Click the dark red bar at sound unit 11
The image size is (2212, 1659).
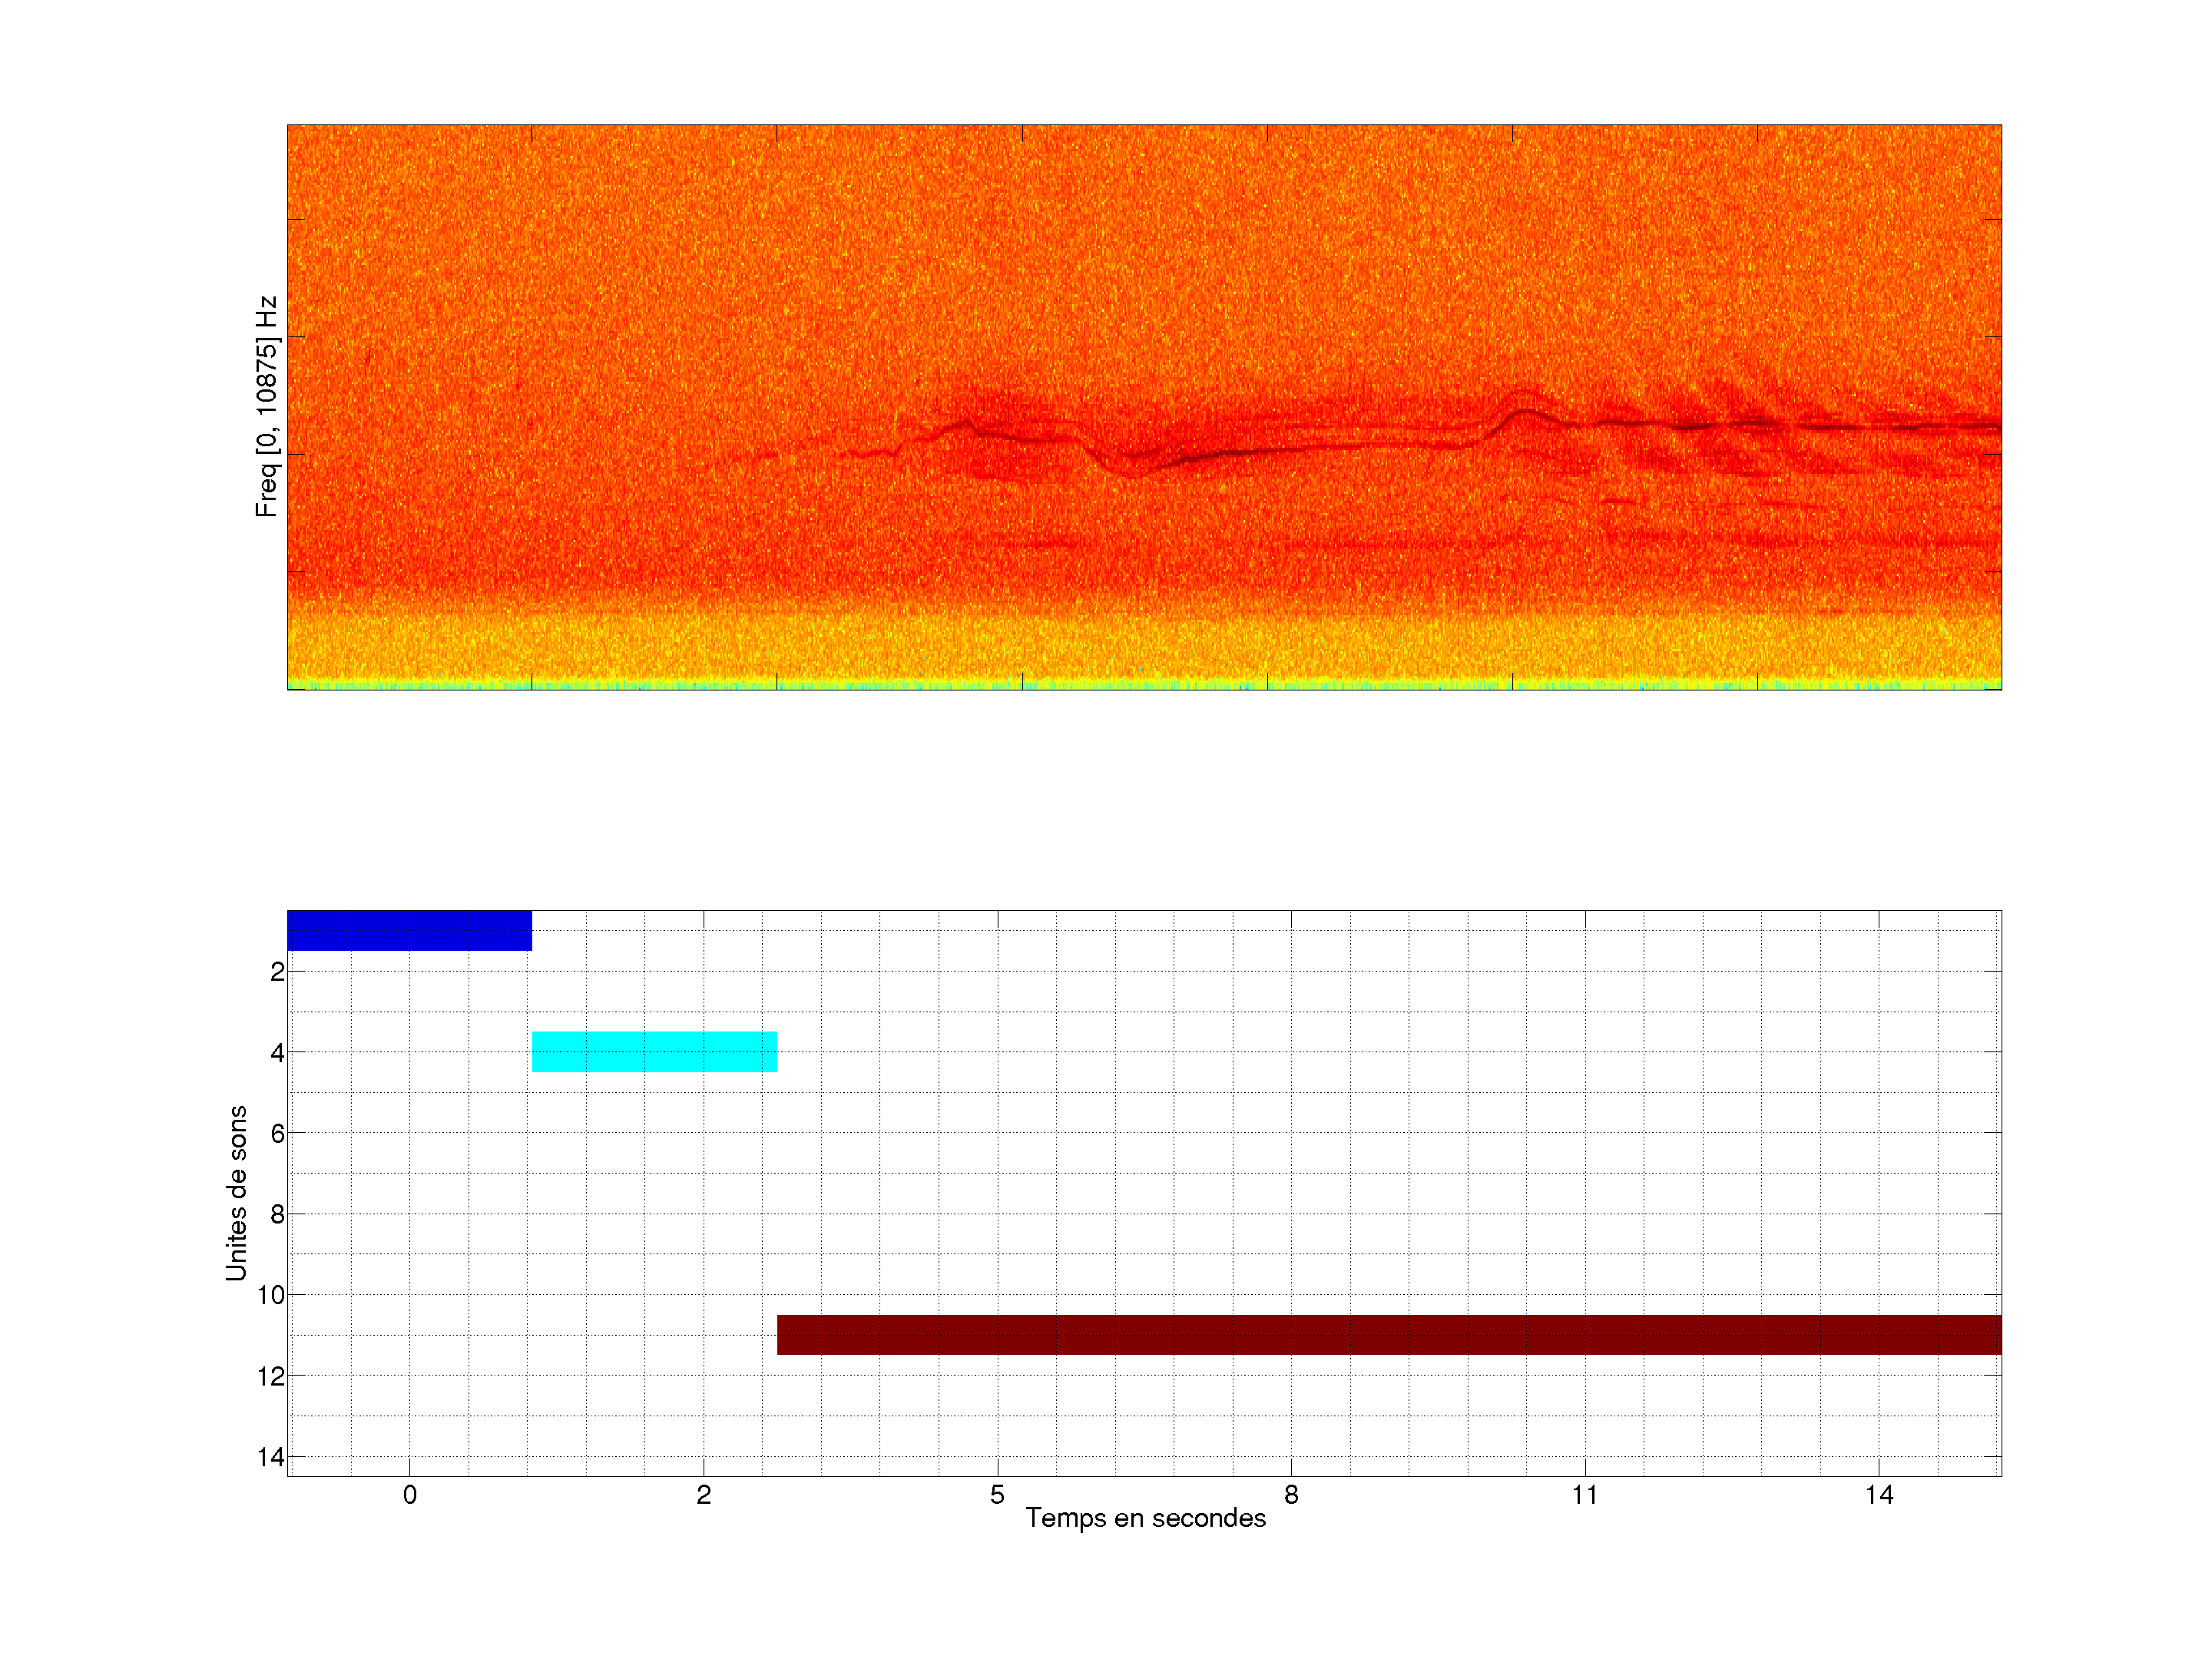[x=1388, y=1334]
